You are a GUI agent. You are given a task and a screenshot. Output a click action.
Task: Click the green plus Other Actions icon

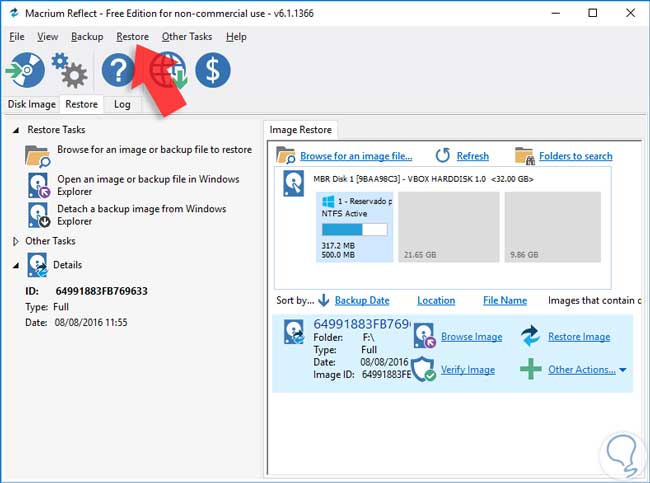[x=531, y=369]
